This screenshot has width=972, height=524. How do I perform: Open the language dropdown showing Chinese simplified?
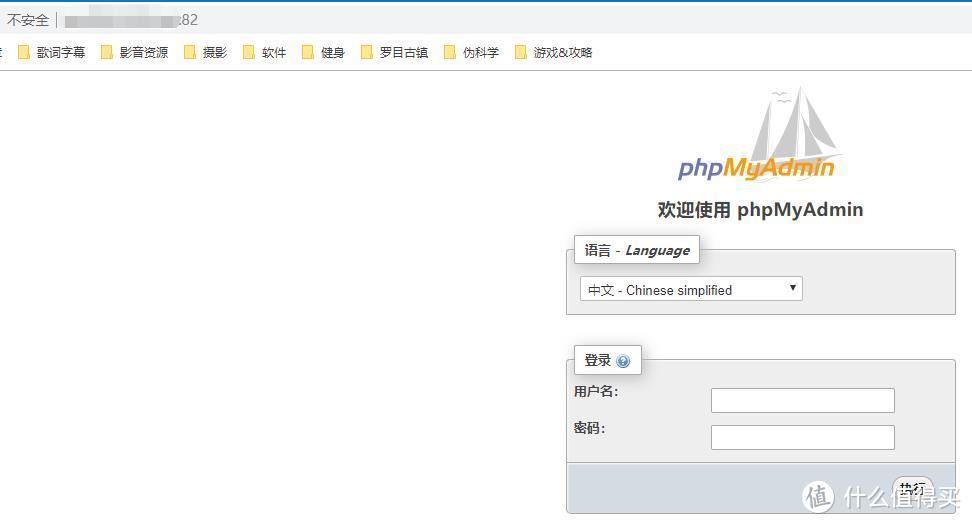pyautogui.click(x=691, y=289)
